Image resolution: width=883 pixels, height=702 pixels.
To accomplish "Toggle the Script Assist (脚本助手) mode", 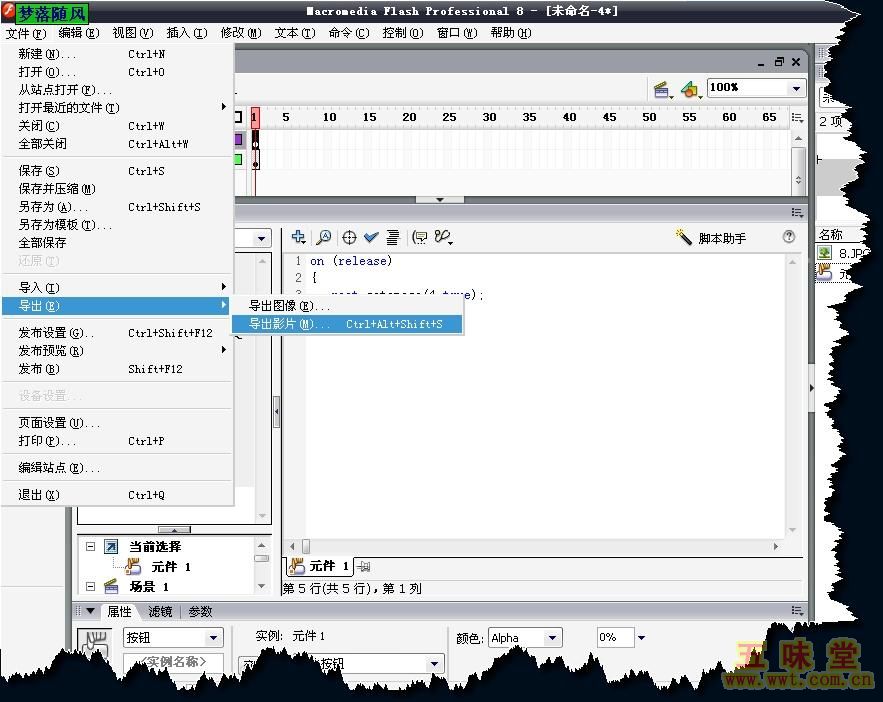I will (711, 238).
